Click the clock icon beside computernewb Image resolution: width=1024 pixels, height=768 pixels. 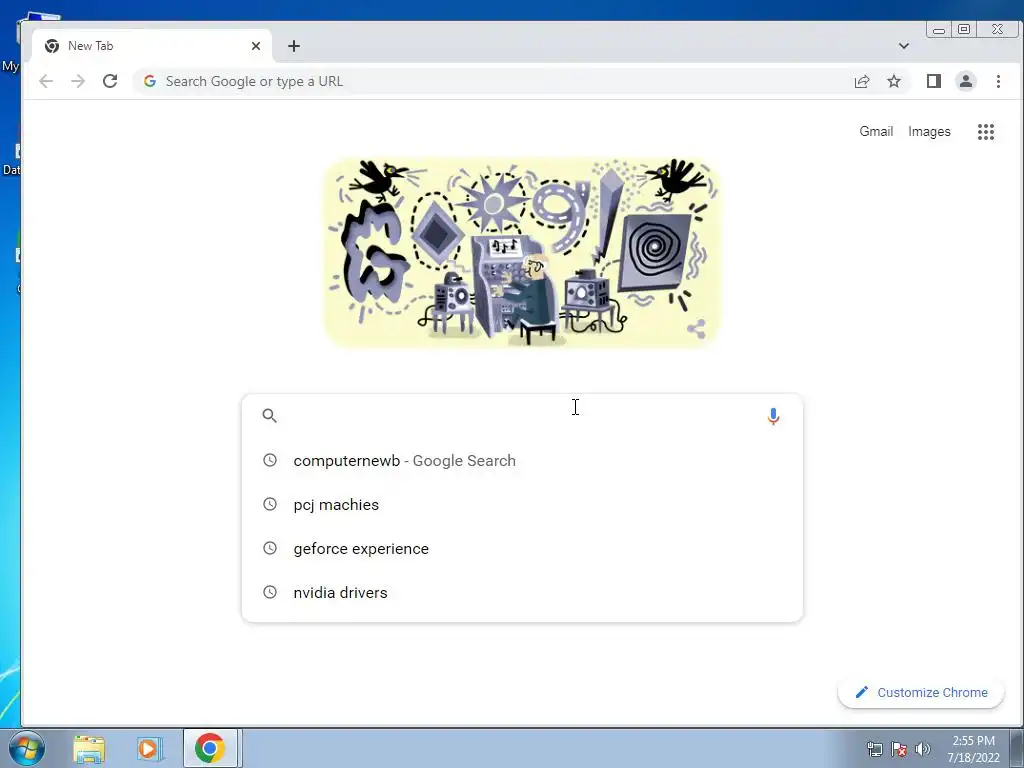[270, 460]
